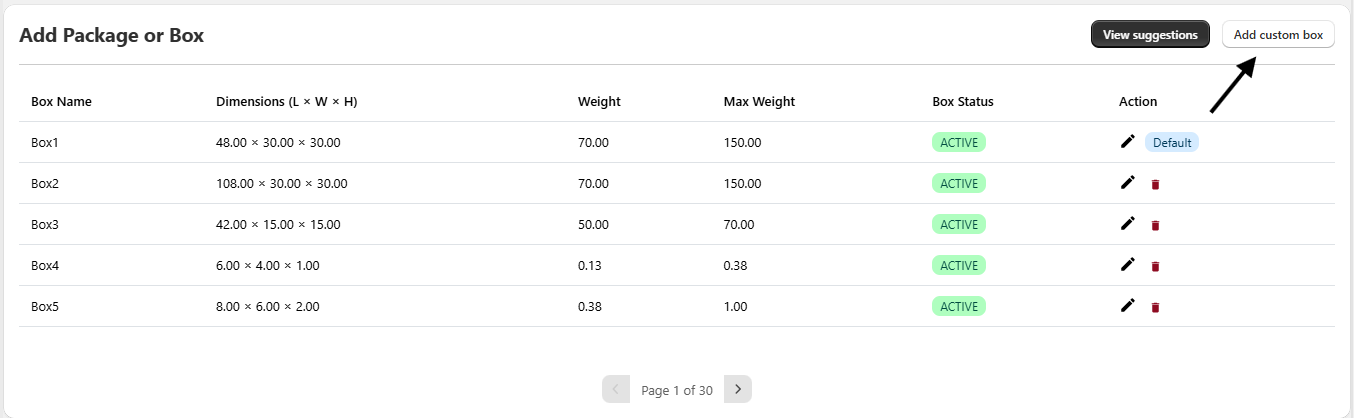Click the View suggestions button
This screenshot has height=418, width=1354.
tap(1150, 35)
